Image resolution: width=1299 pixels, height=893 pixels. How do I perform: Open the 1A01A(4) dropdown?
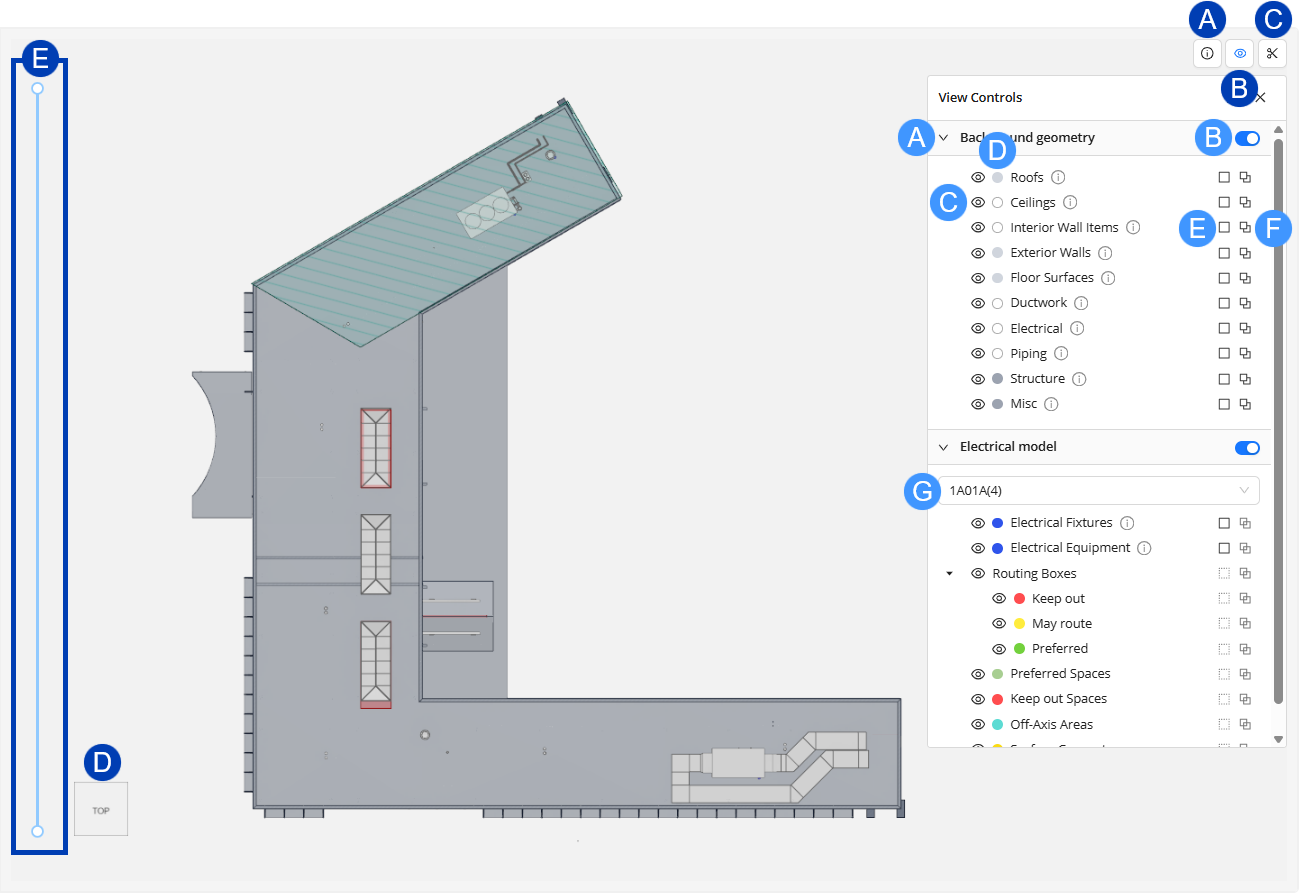pos(1099,490)
